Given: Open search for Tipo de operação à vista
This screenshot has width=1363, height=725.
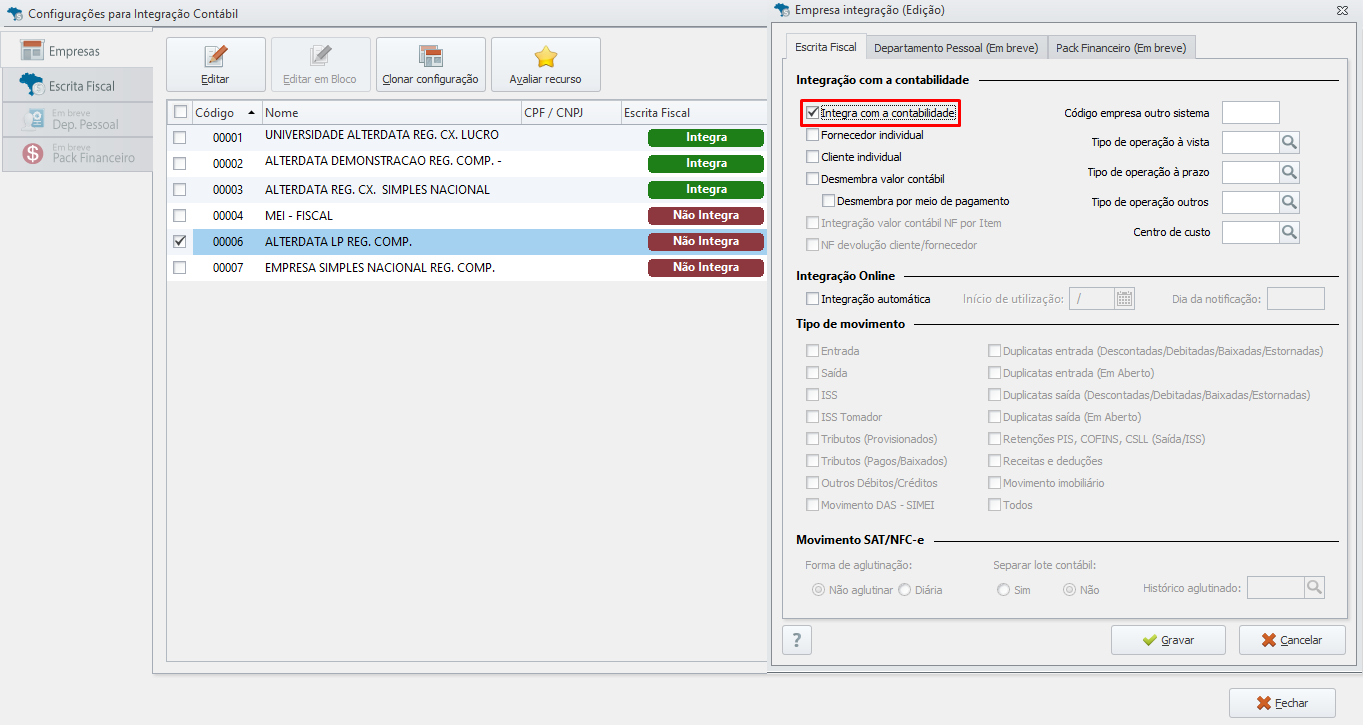Looking at the screenshot, I should click(1290, 143).
